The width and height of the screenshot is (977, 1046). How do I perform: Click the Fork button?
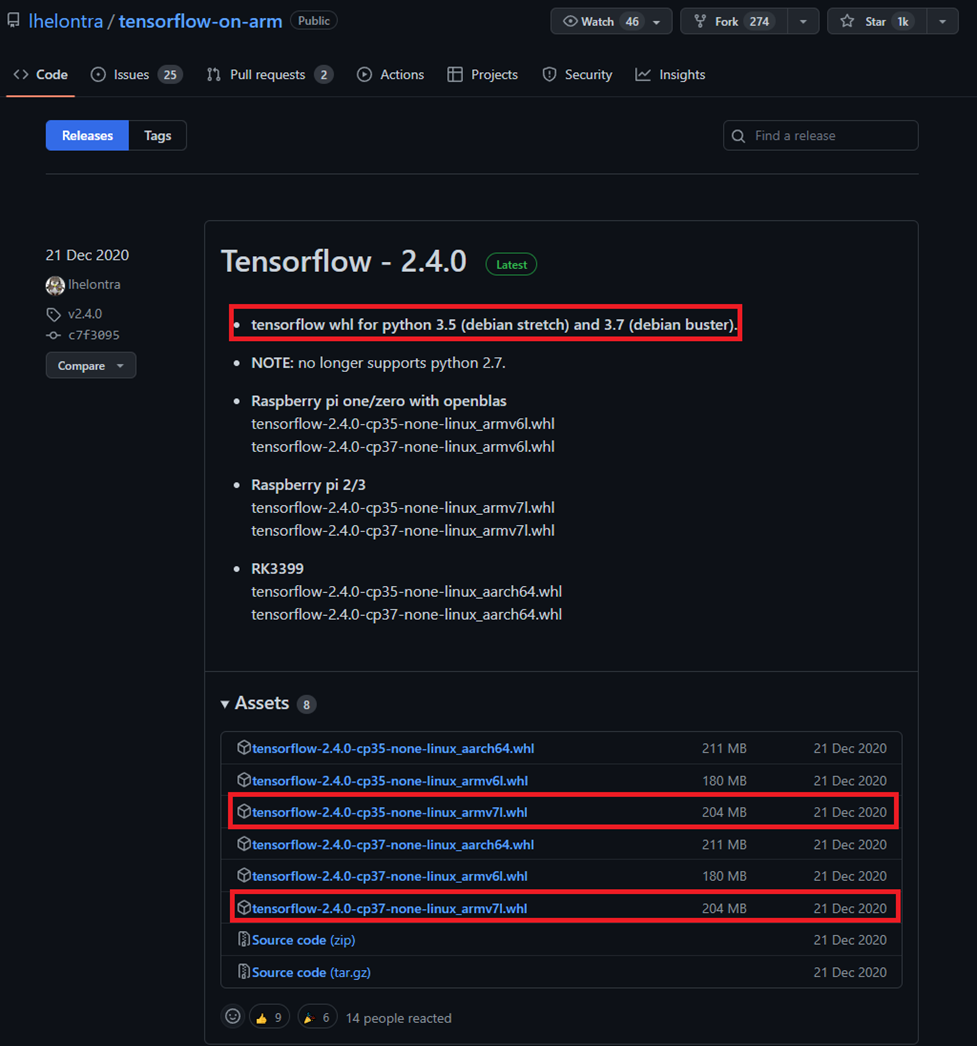point(734,21)
